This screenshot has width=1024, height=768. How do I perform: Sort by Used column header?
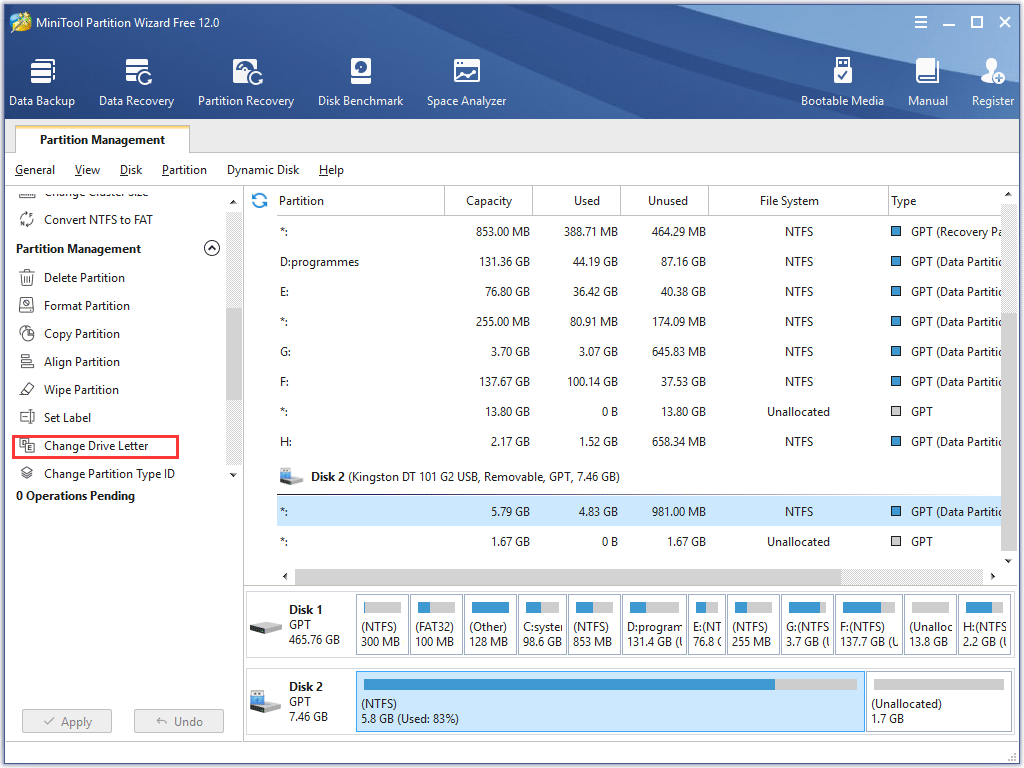coord(577,200)
